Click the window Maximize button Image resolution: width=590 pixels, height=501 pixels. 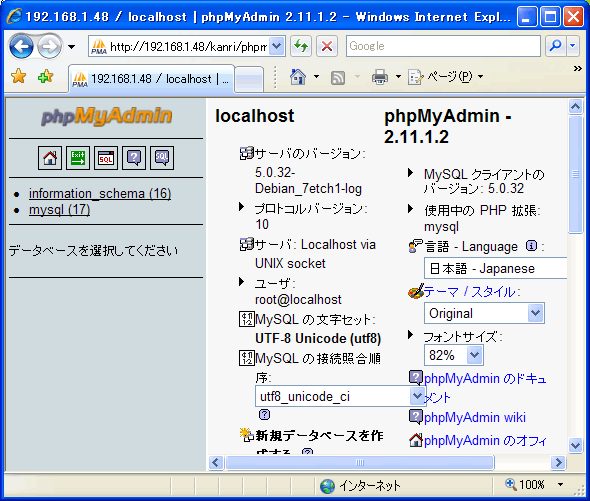point(550,17)
